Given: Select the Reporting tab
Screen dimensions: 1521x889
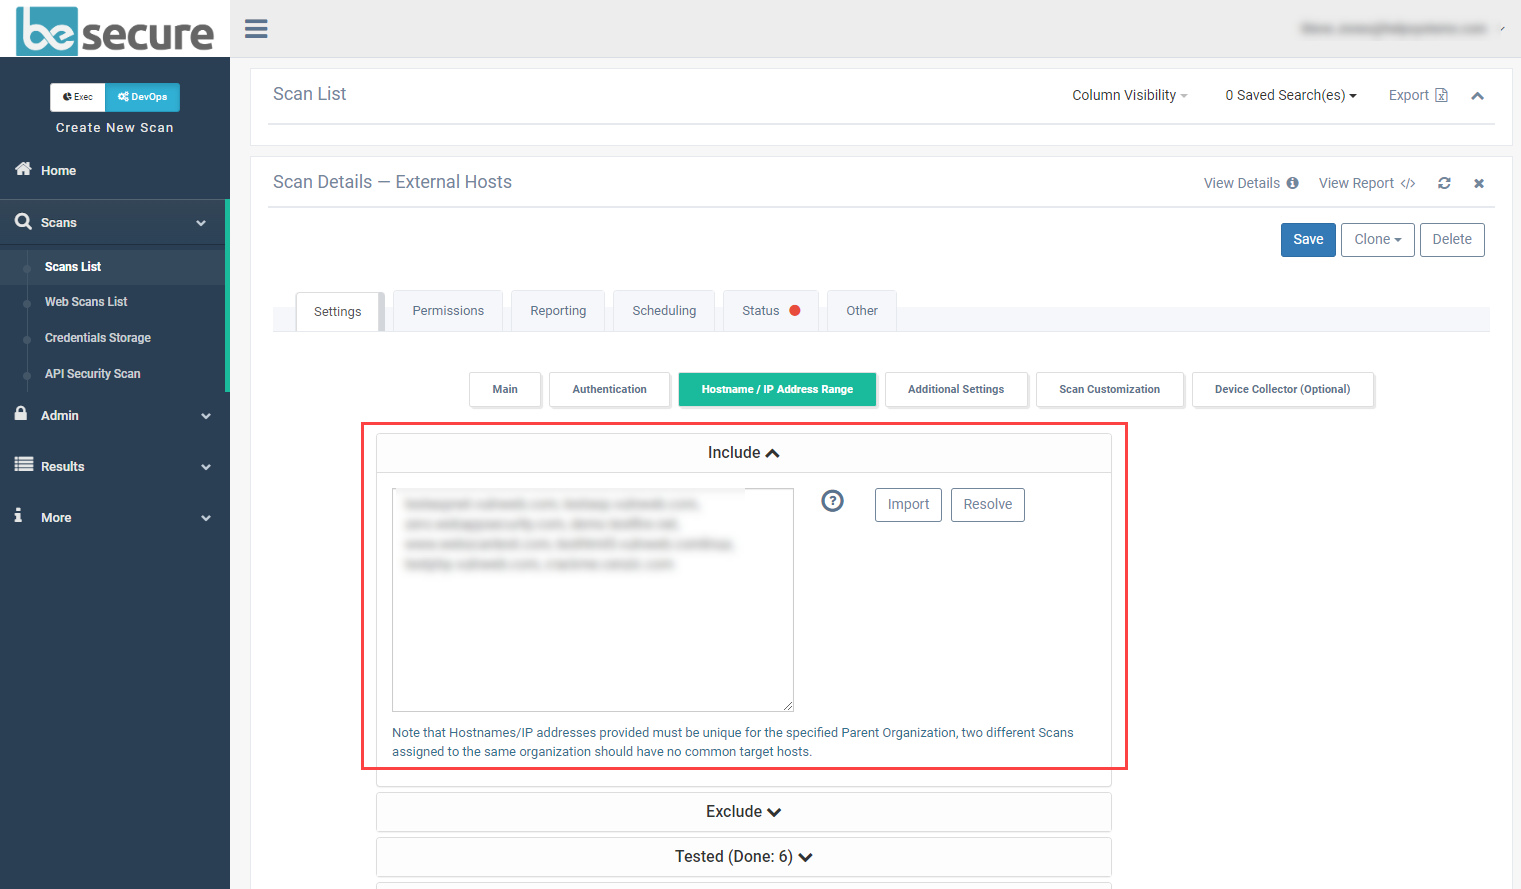Looking at the screenshot, I should coord(558,311).
